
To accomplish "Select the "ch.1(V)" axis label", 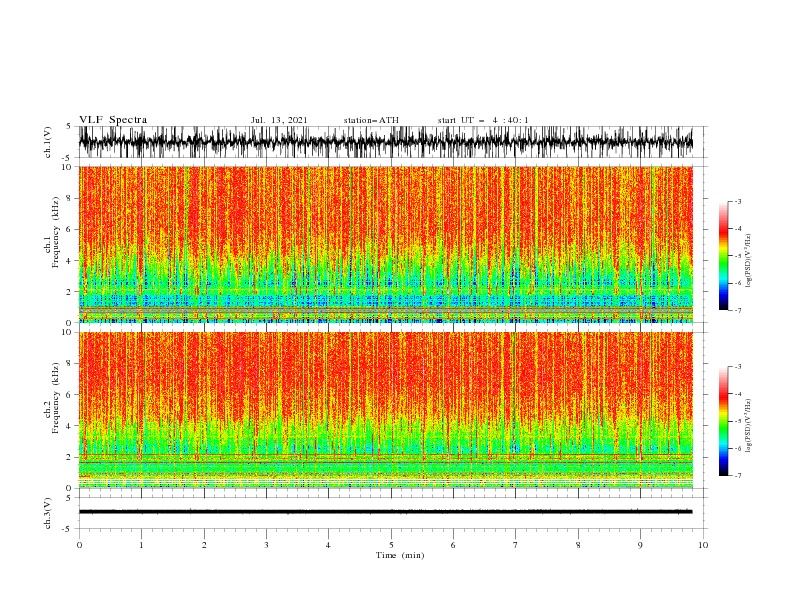I will (x=48, y=142).
